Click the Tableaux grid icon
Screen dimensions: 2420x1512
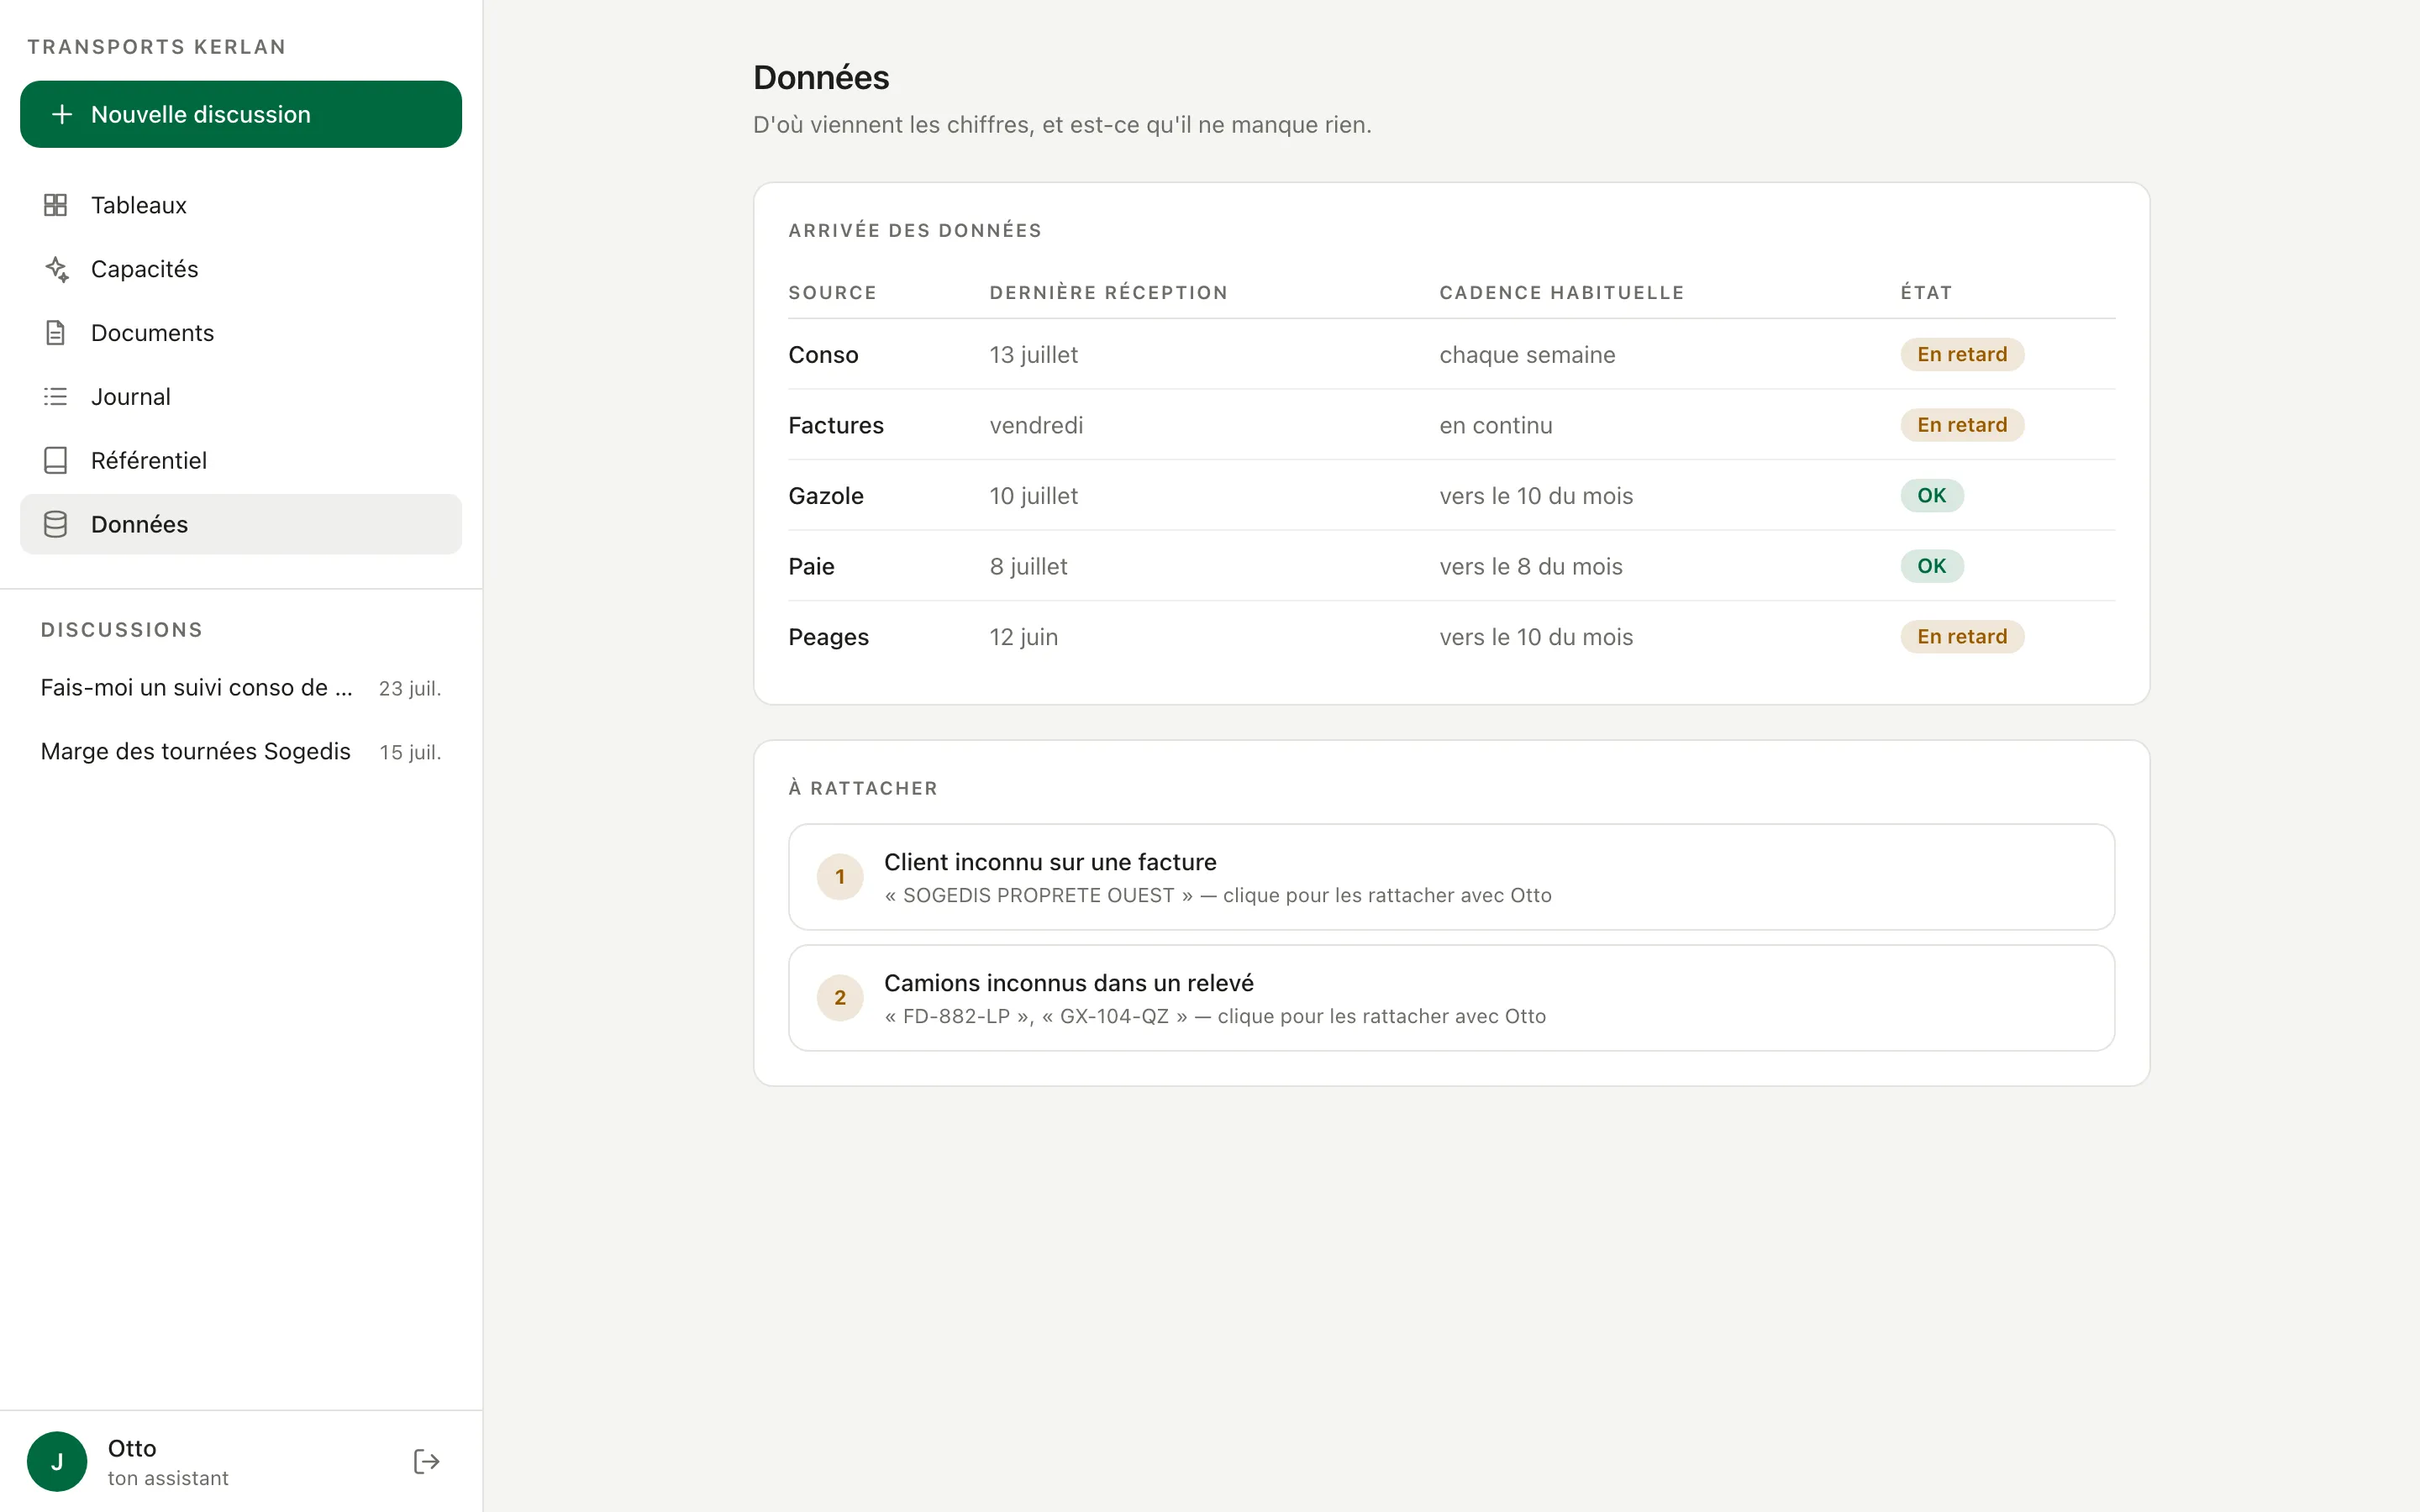coord(56,205)
